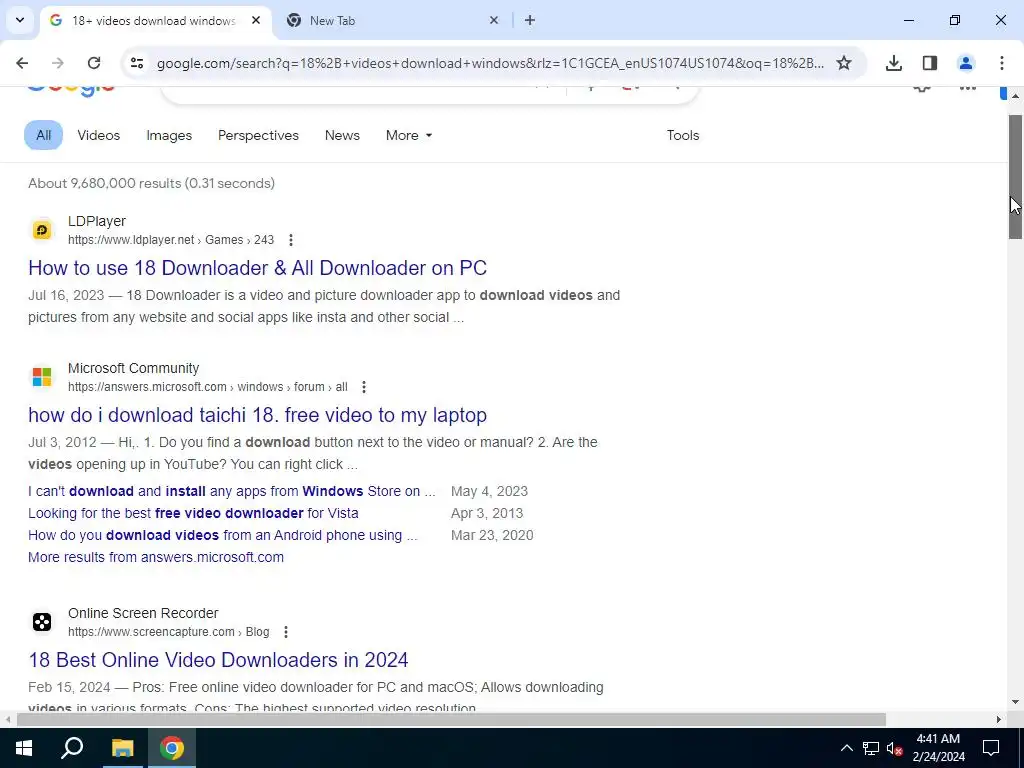Select the All search filter
1024x768 pixels.
point(43,135)
